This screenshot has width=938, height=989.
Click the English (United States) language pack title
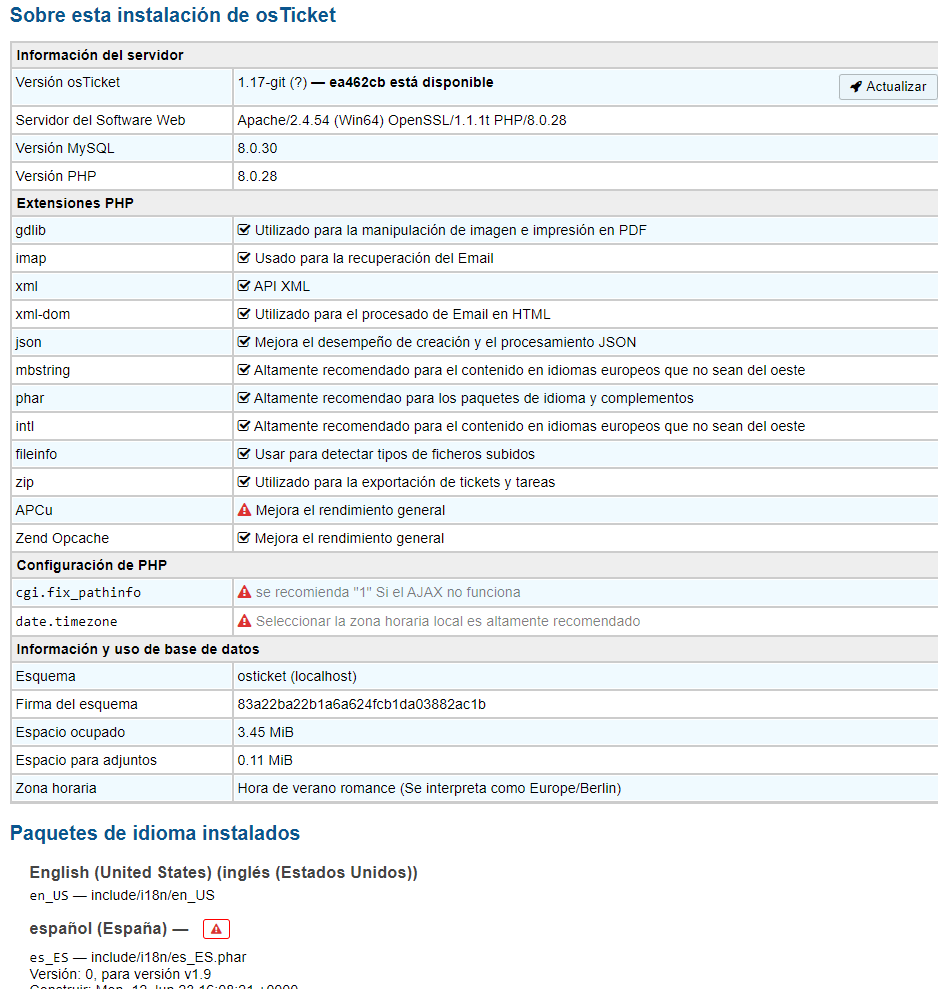[x=223, y=873]
